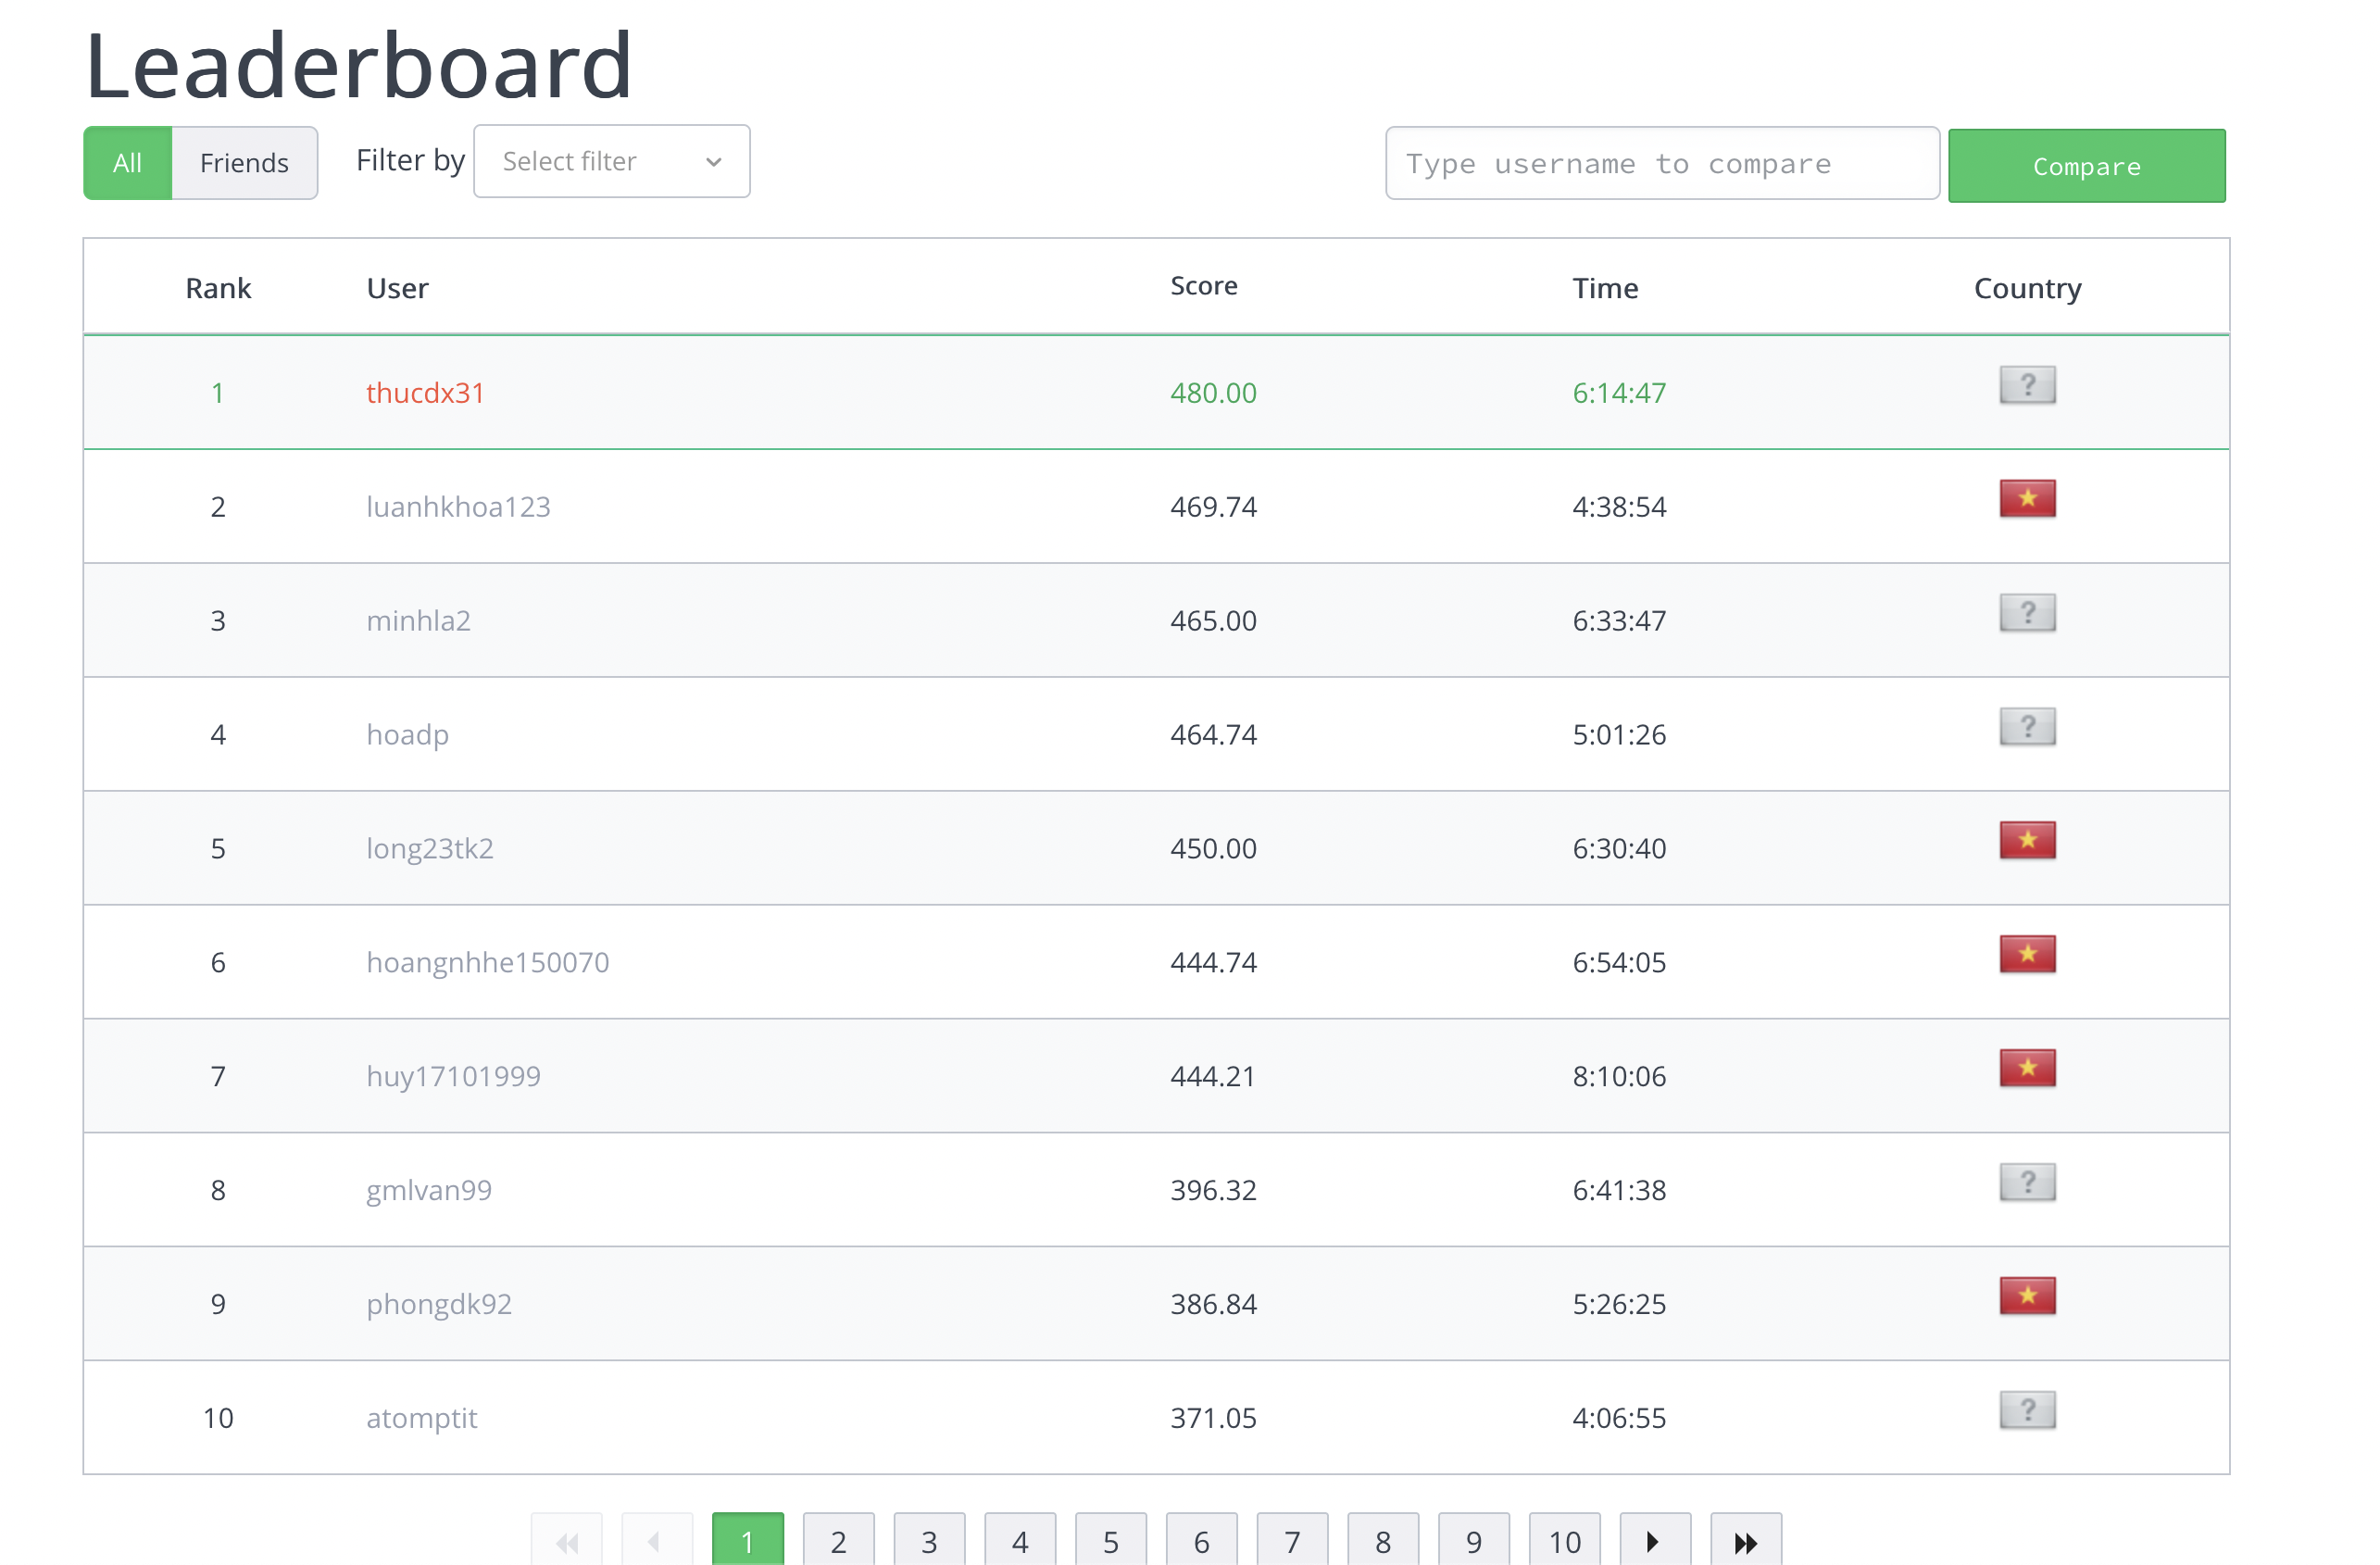The height and width of the screenshot is (1565, 2380).
Task: Click the Vietnam flag for luanhkhoa123
Action: pos(2026,498)
